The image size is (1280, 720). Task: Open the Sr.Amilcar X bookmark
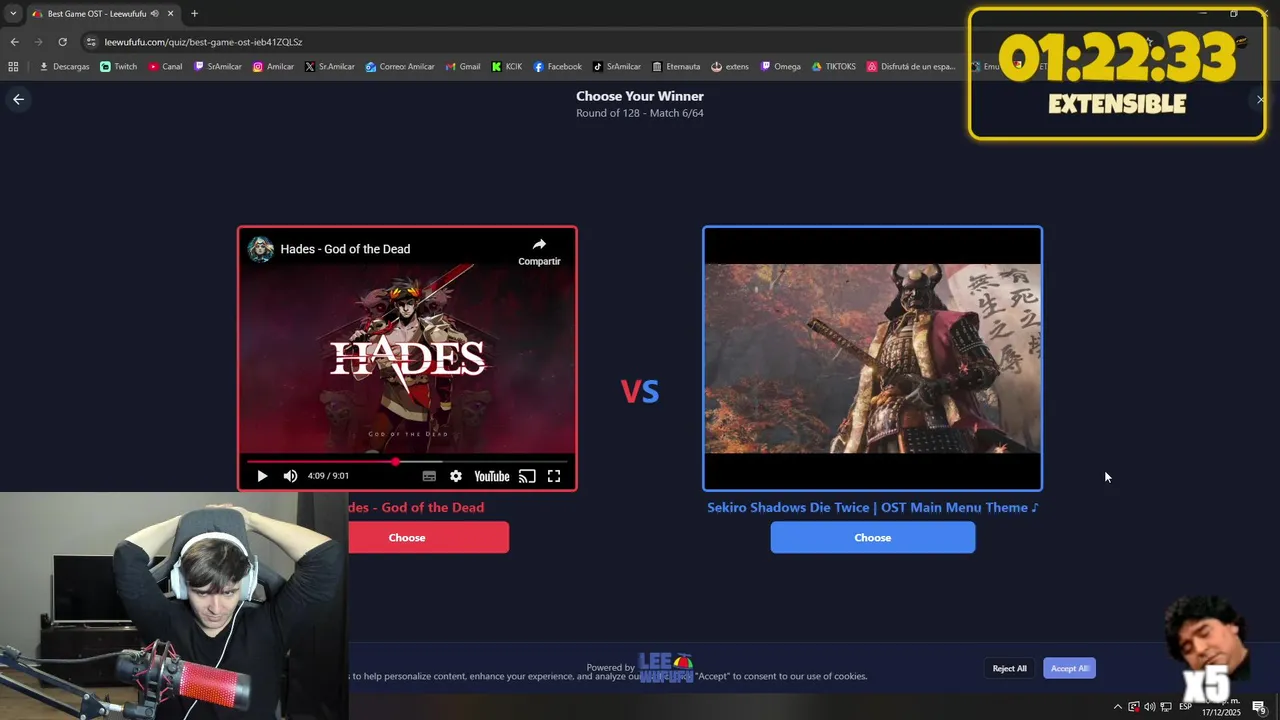tap(330, 67)
